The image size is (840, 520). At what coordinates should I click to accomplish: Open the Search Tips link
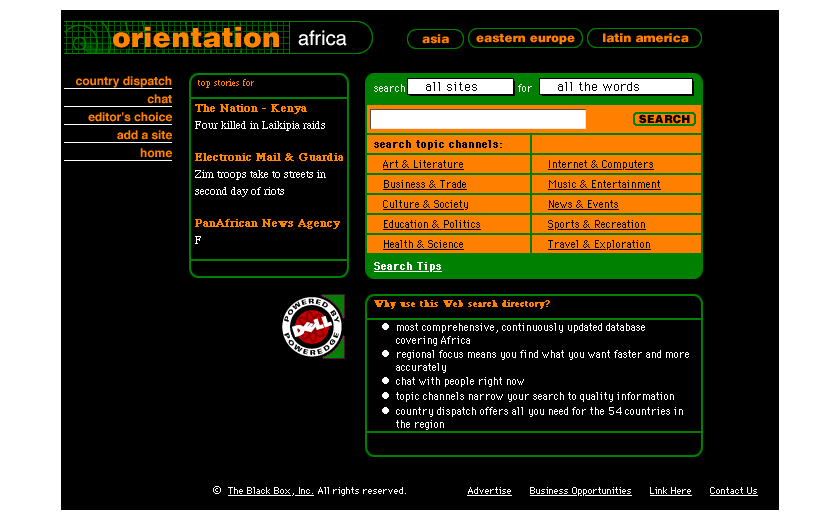tap(407, 267)
